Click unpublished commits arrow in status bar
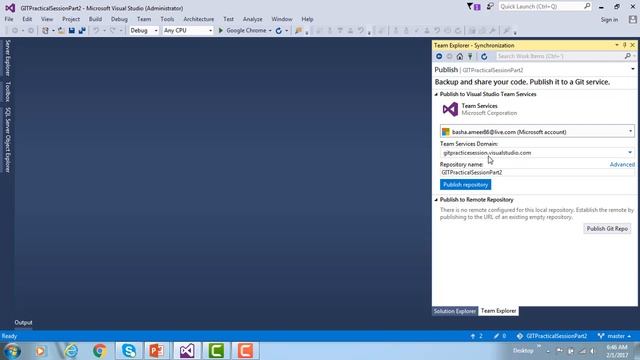640x360 pixels. coord(473,336)
